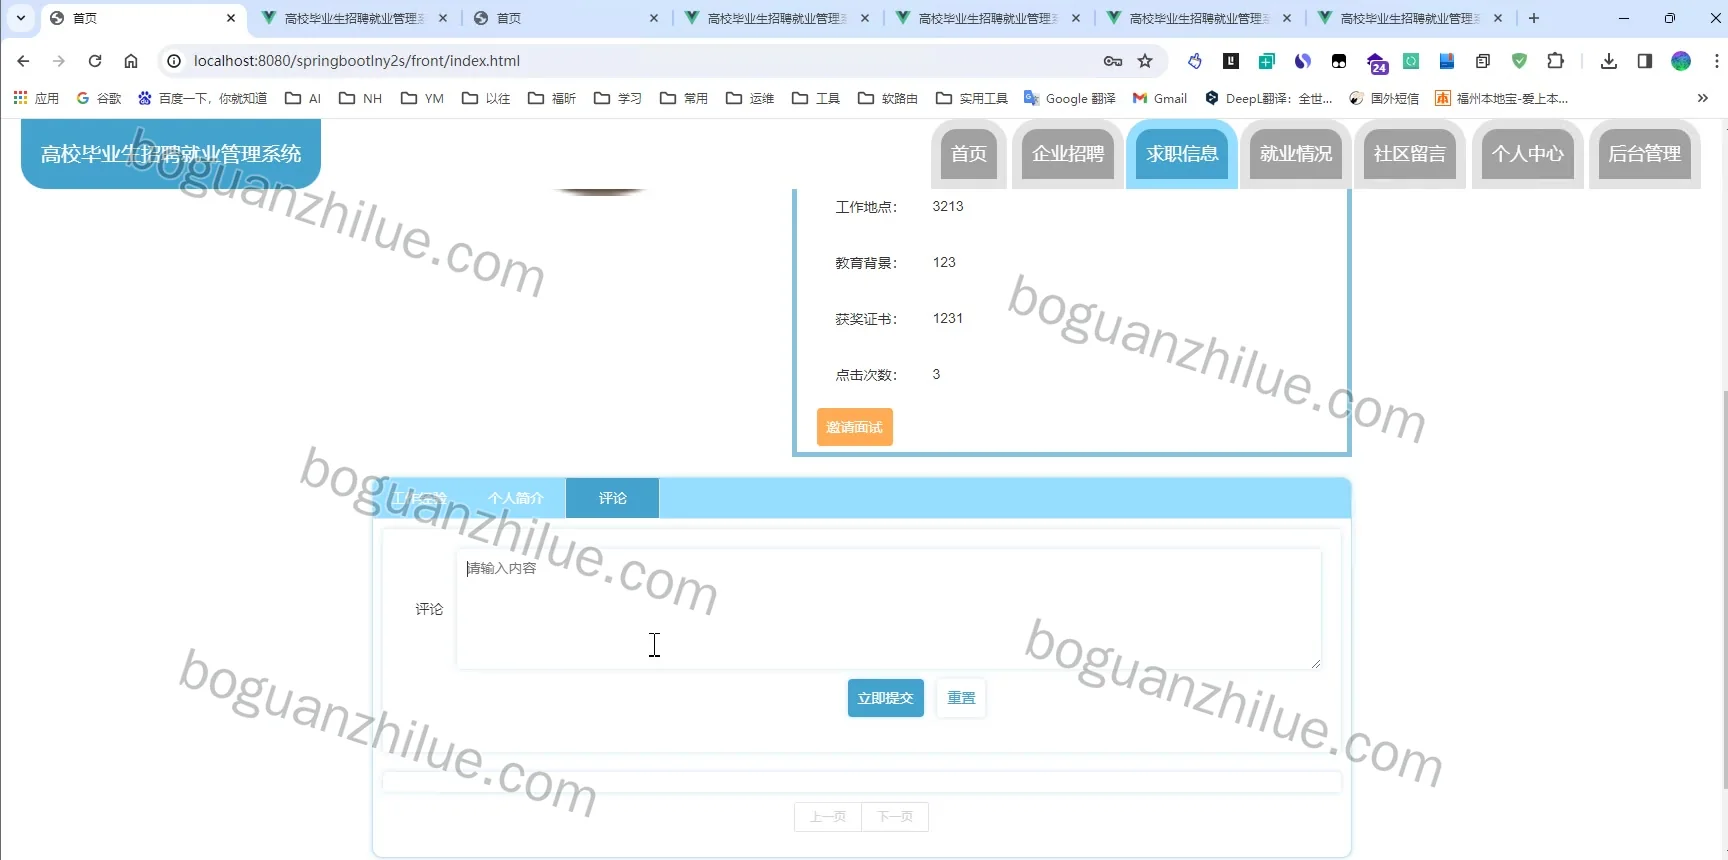
Task: Click the 邀请面试 button
Action: click(855, 427)
